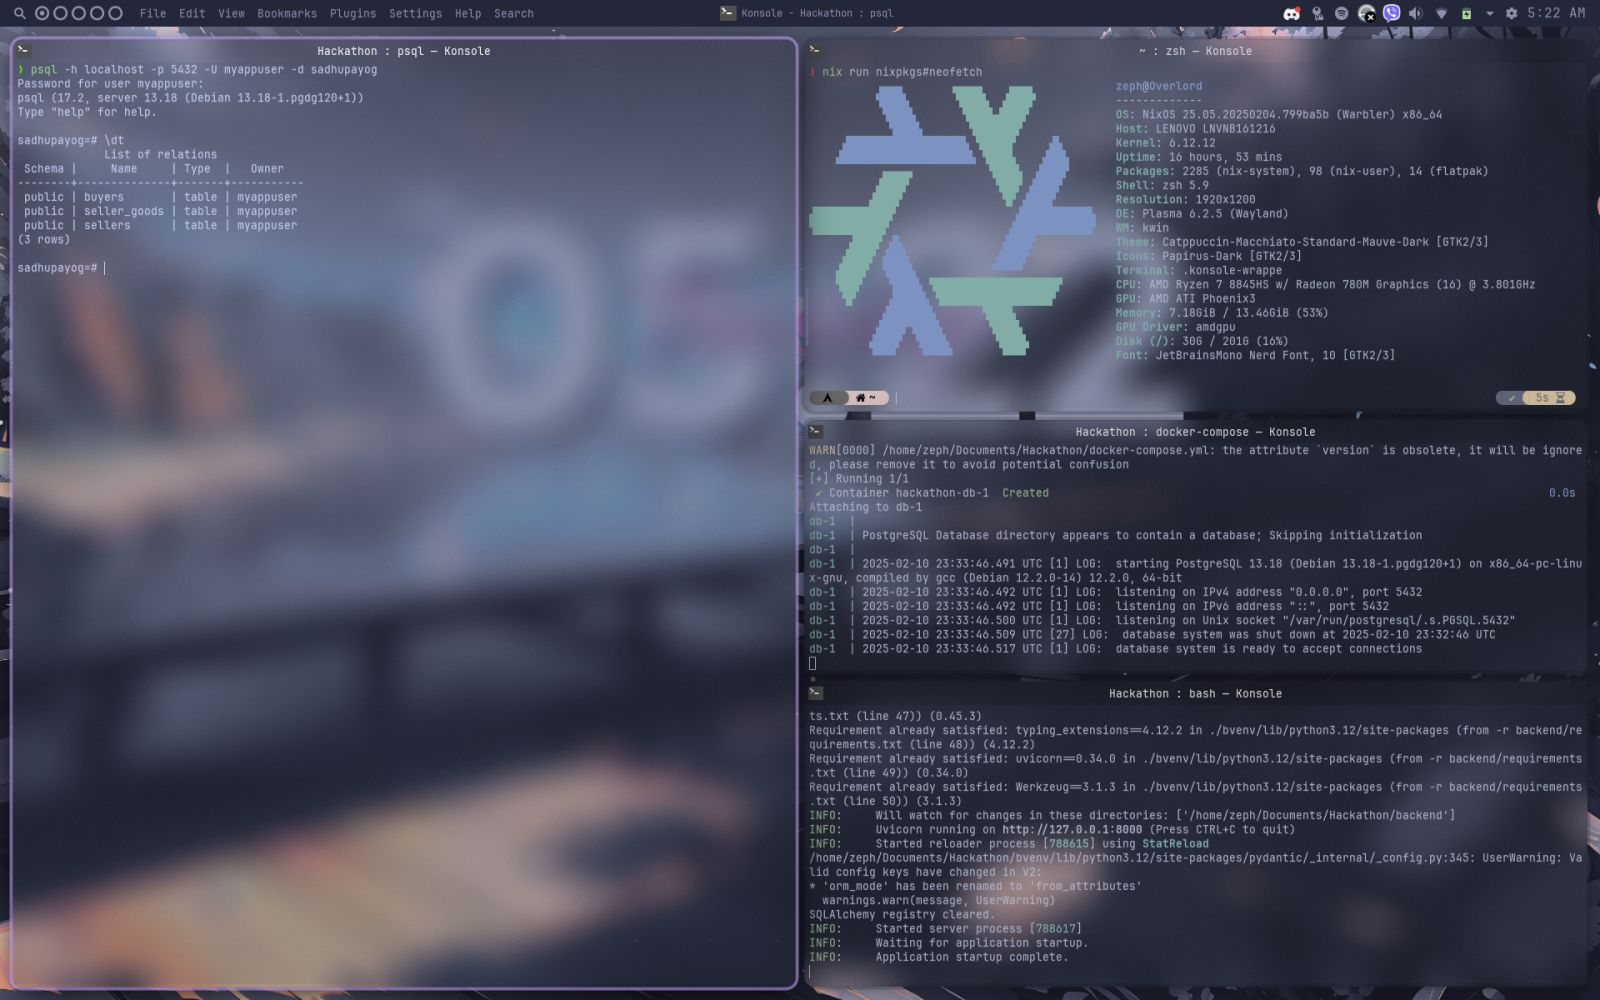
Task: Expand the hidden system tray icons arrow
Action: tap(1489, 14)
